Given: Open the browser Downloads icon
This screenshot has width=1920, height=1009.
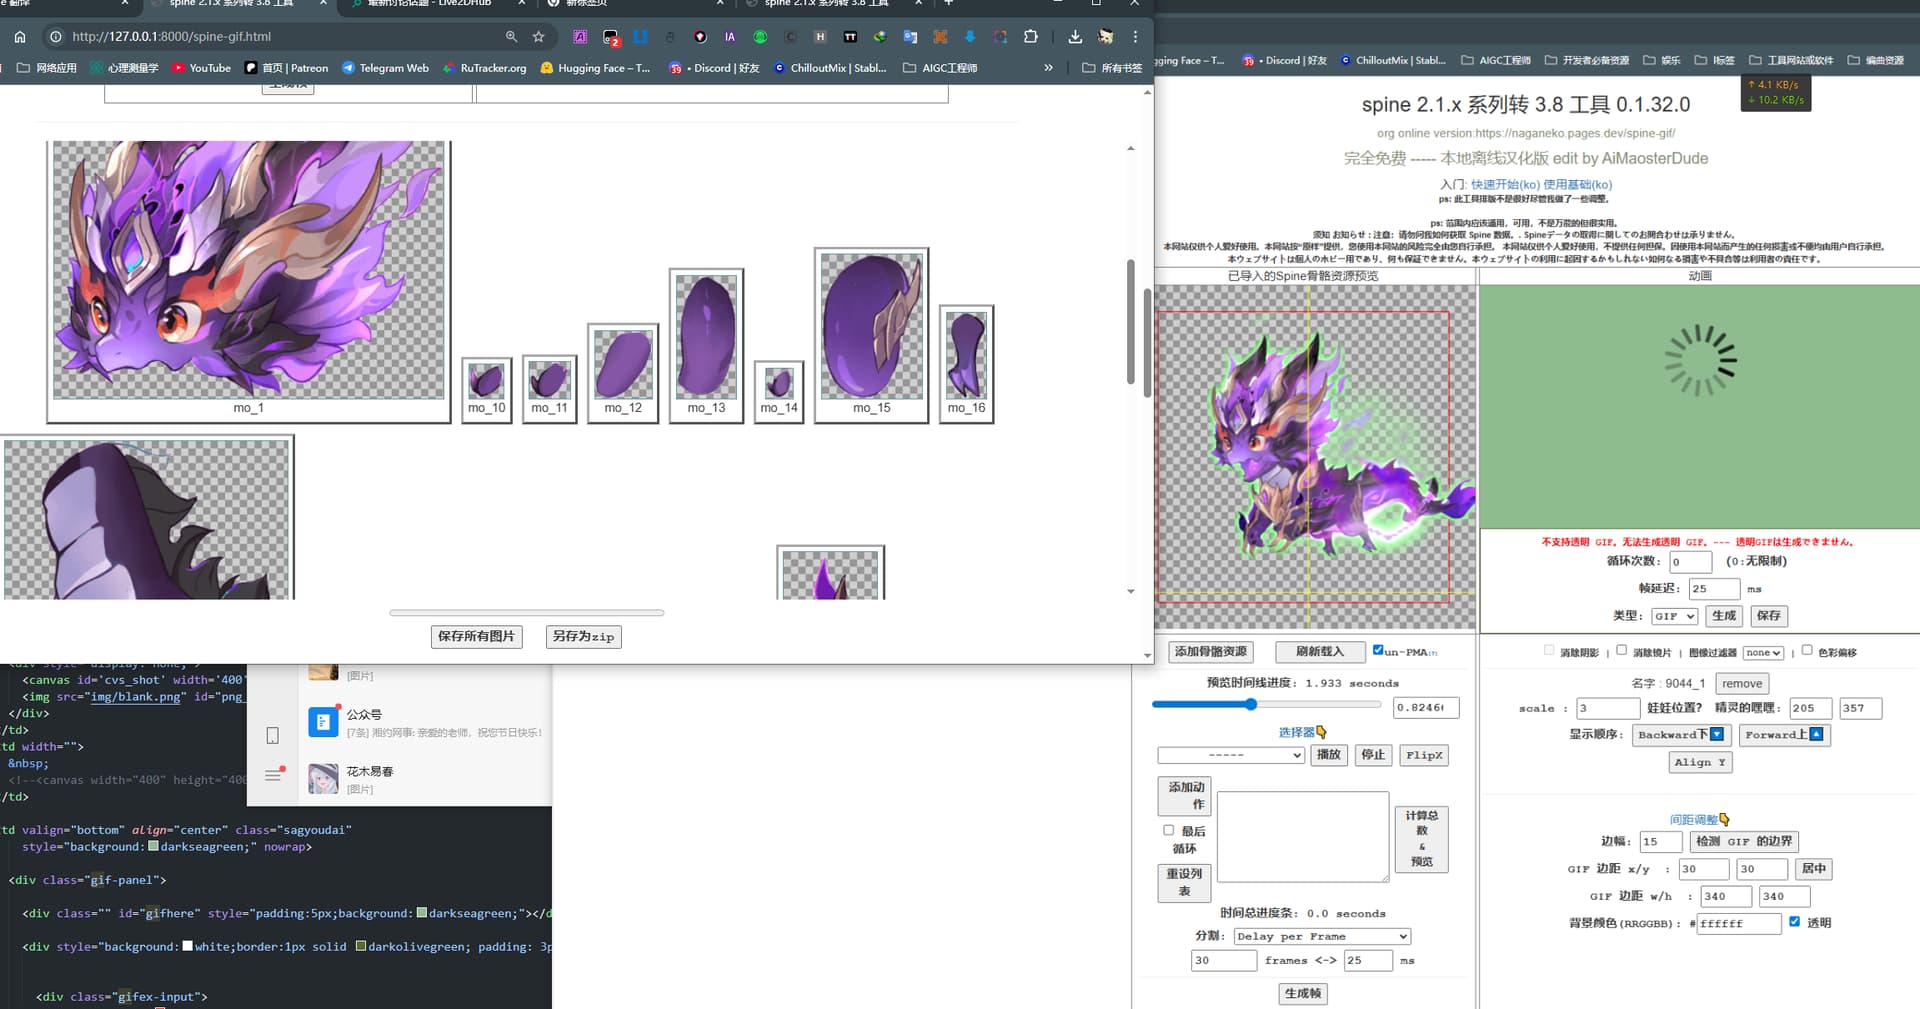Looking at the screenshot, I should pyautogui.click(x=1075, y=37).
